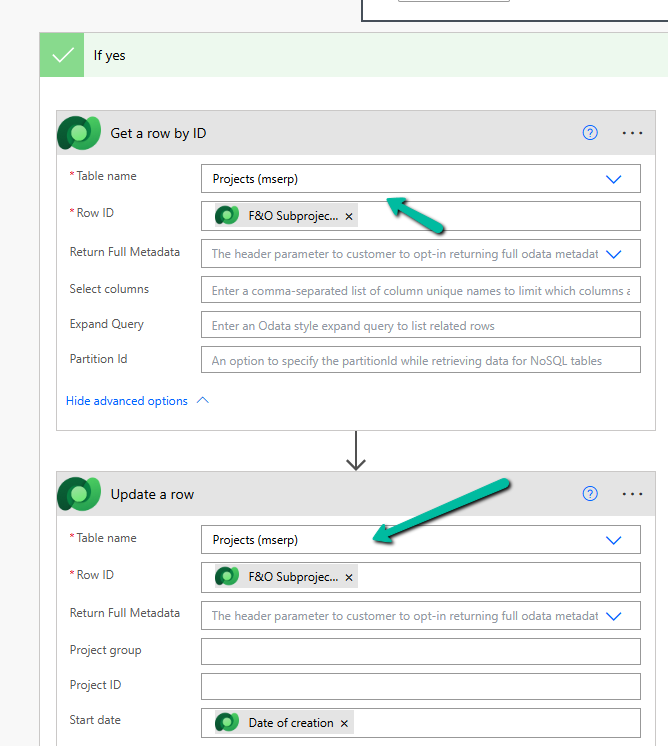Focus the Project ID input field
This screenshot has width=668, height=746.
421,687
